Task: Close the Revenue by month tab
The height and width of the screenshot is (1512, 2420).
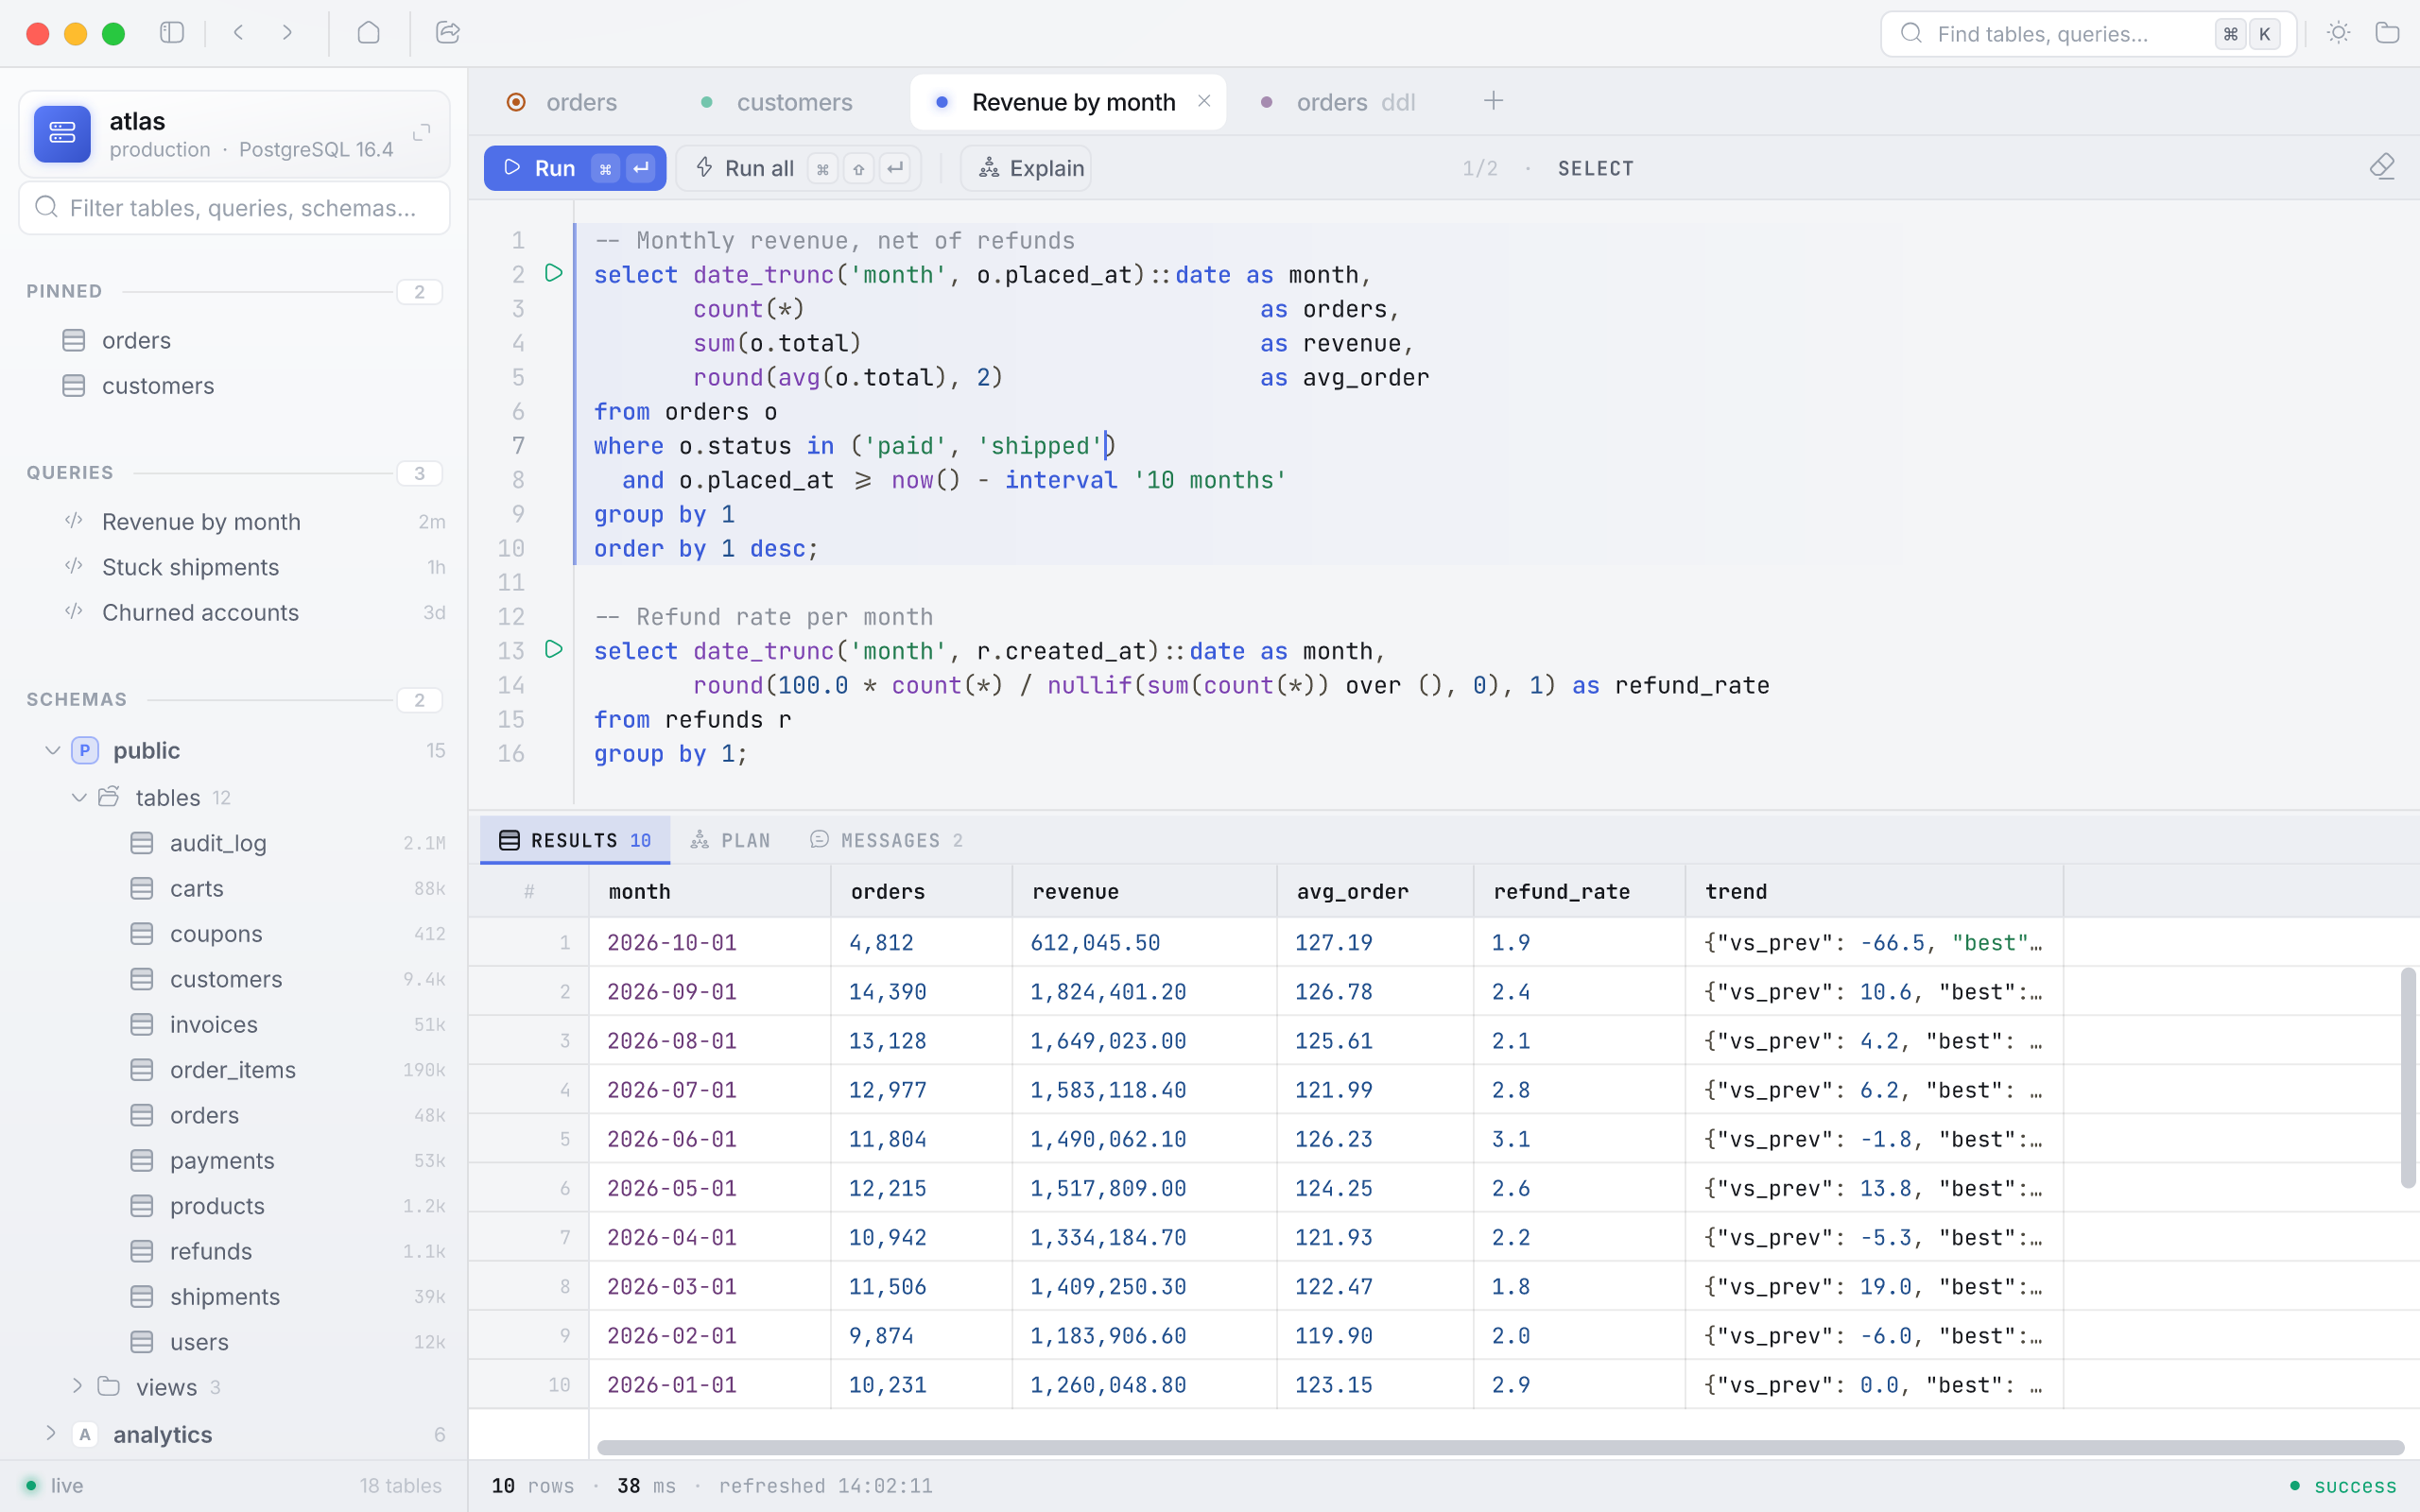Action: tap(1204, 101)
